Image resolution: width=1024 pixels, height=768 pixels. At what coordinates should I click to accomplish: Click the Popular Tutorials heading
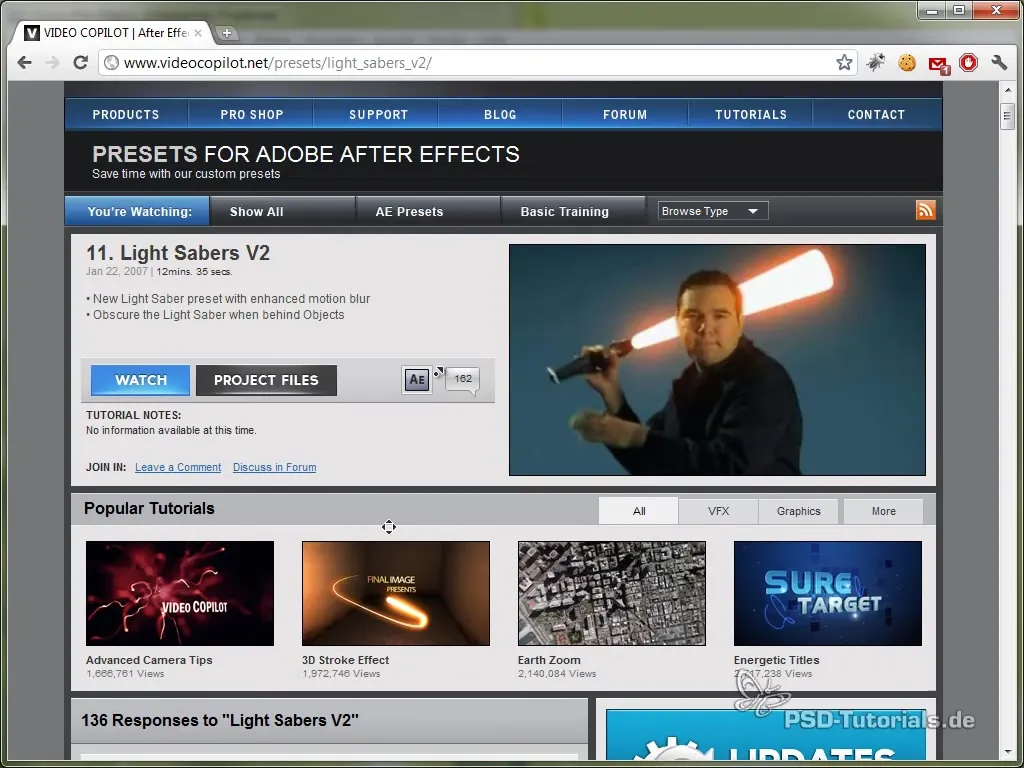pyautogui.click(x=149, y=508)
